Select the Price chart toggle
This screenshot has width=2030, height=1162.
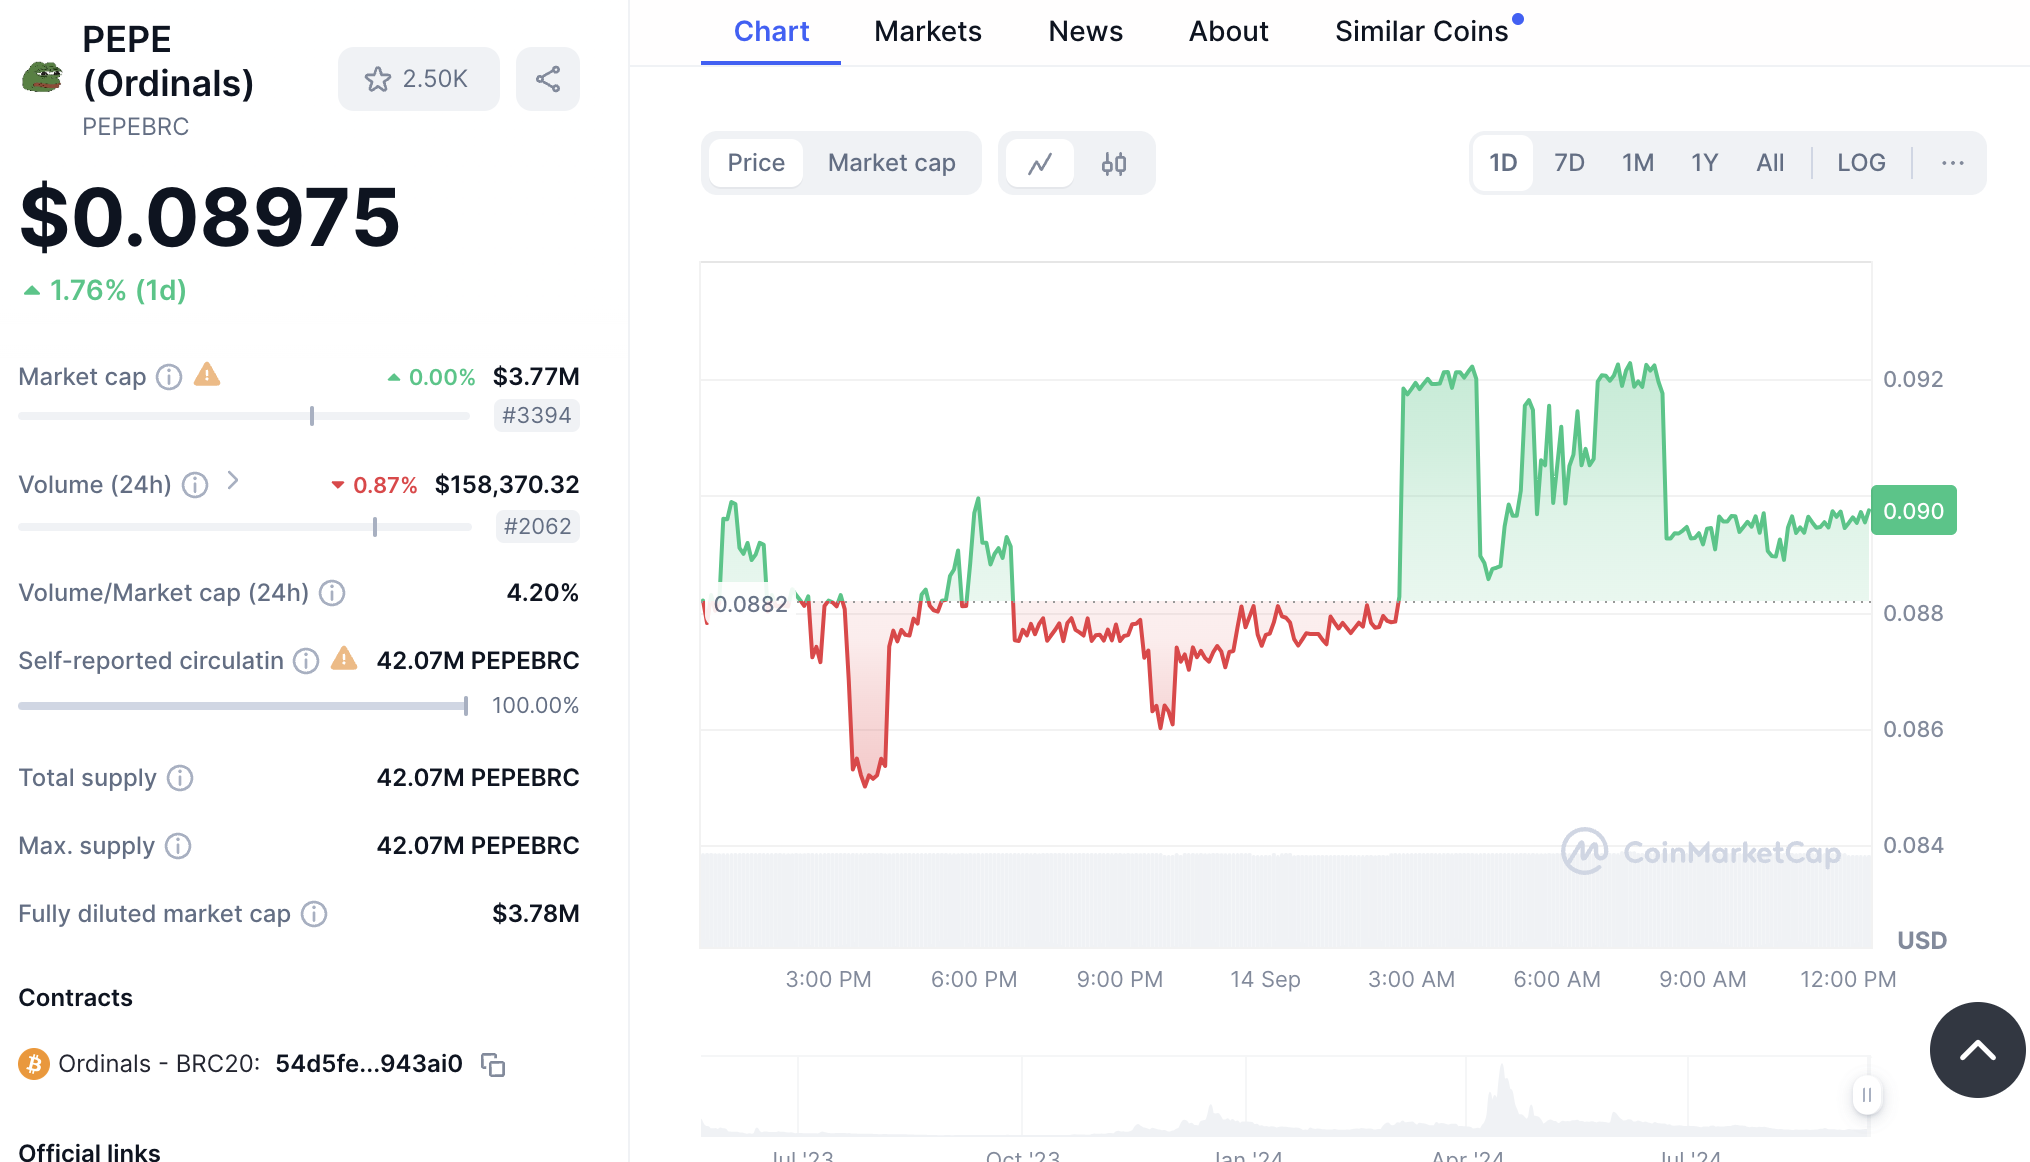pos(756,163)
